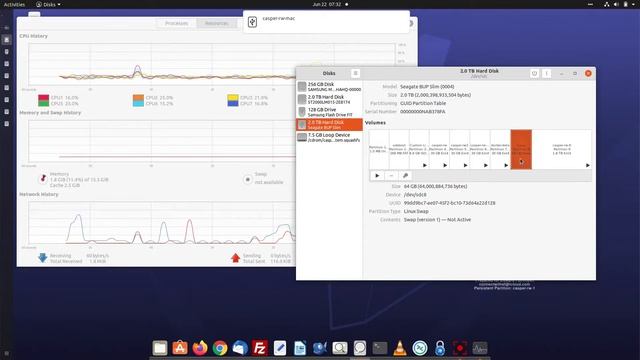Select Partition 1 in the Volumes map
640x360 pixels.
point(379,149)
